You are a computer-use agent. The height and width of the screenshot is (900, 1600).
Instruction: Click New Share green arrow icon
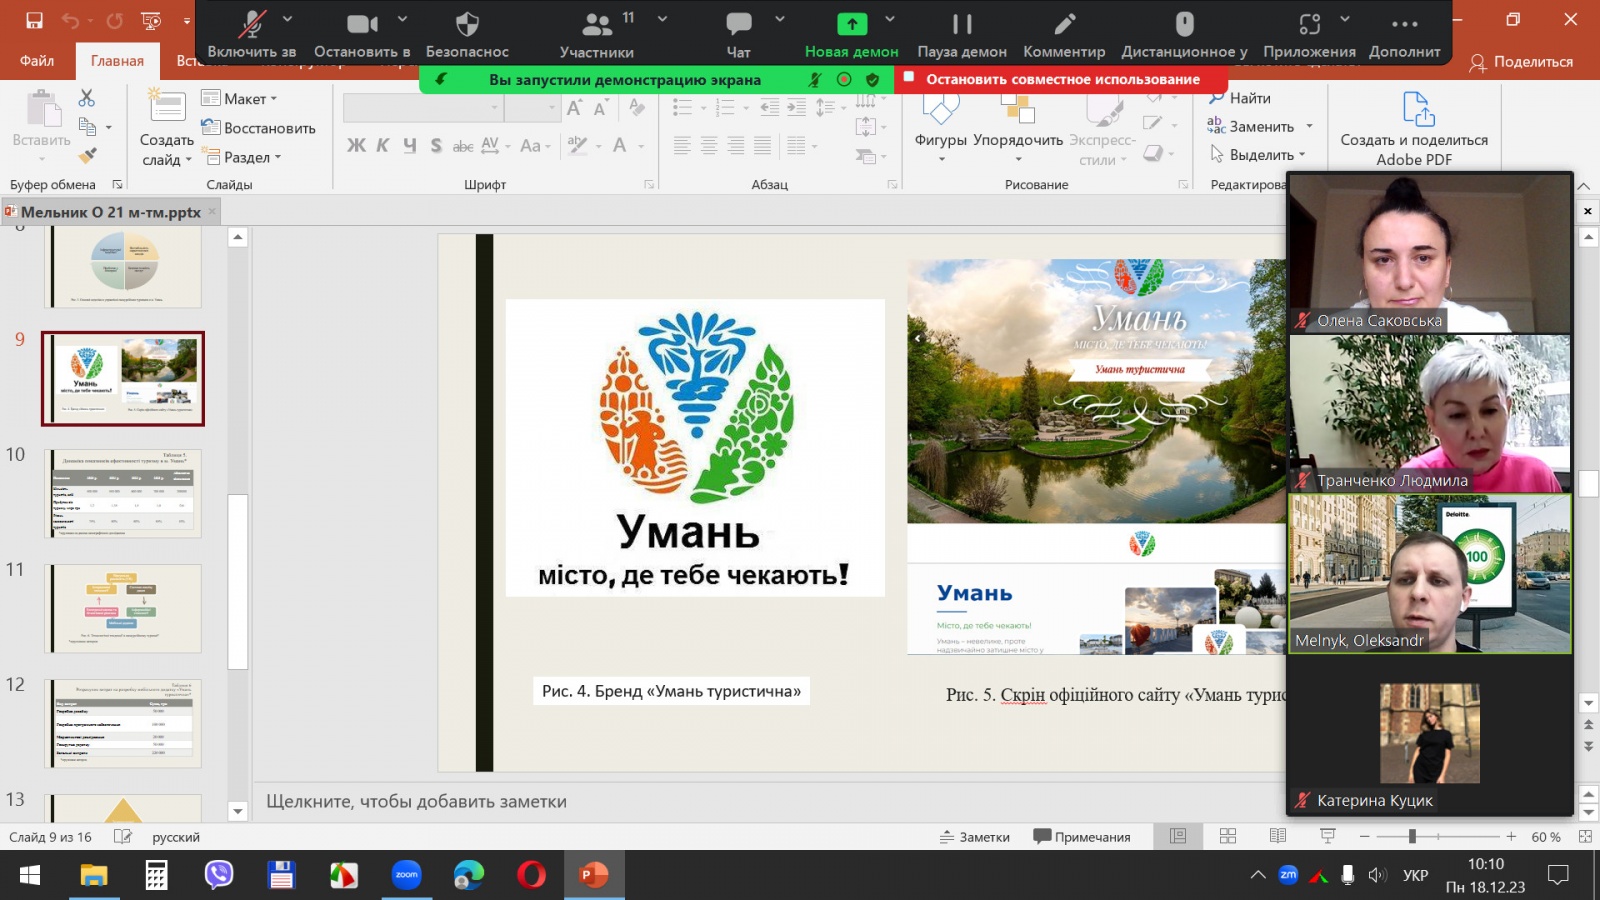pos(852,24)
